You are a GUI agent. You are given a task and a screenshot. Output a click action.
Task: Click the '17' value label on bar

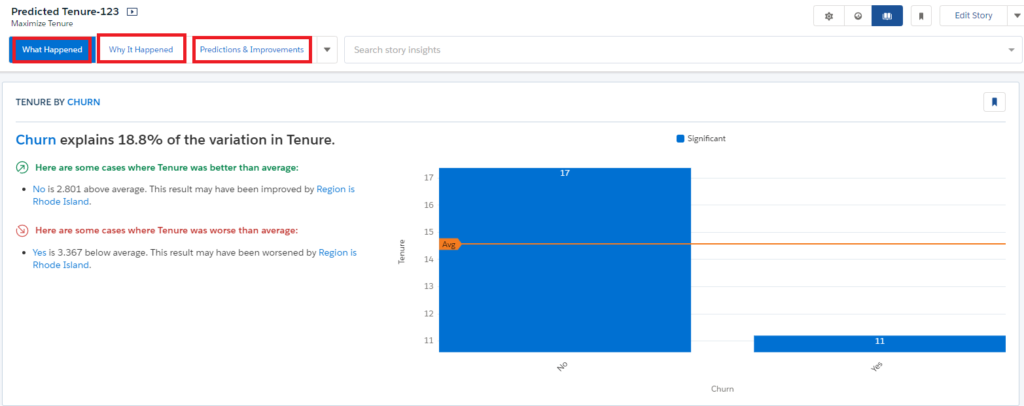(565, 173)
